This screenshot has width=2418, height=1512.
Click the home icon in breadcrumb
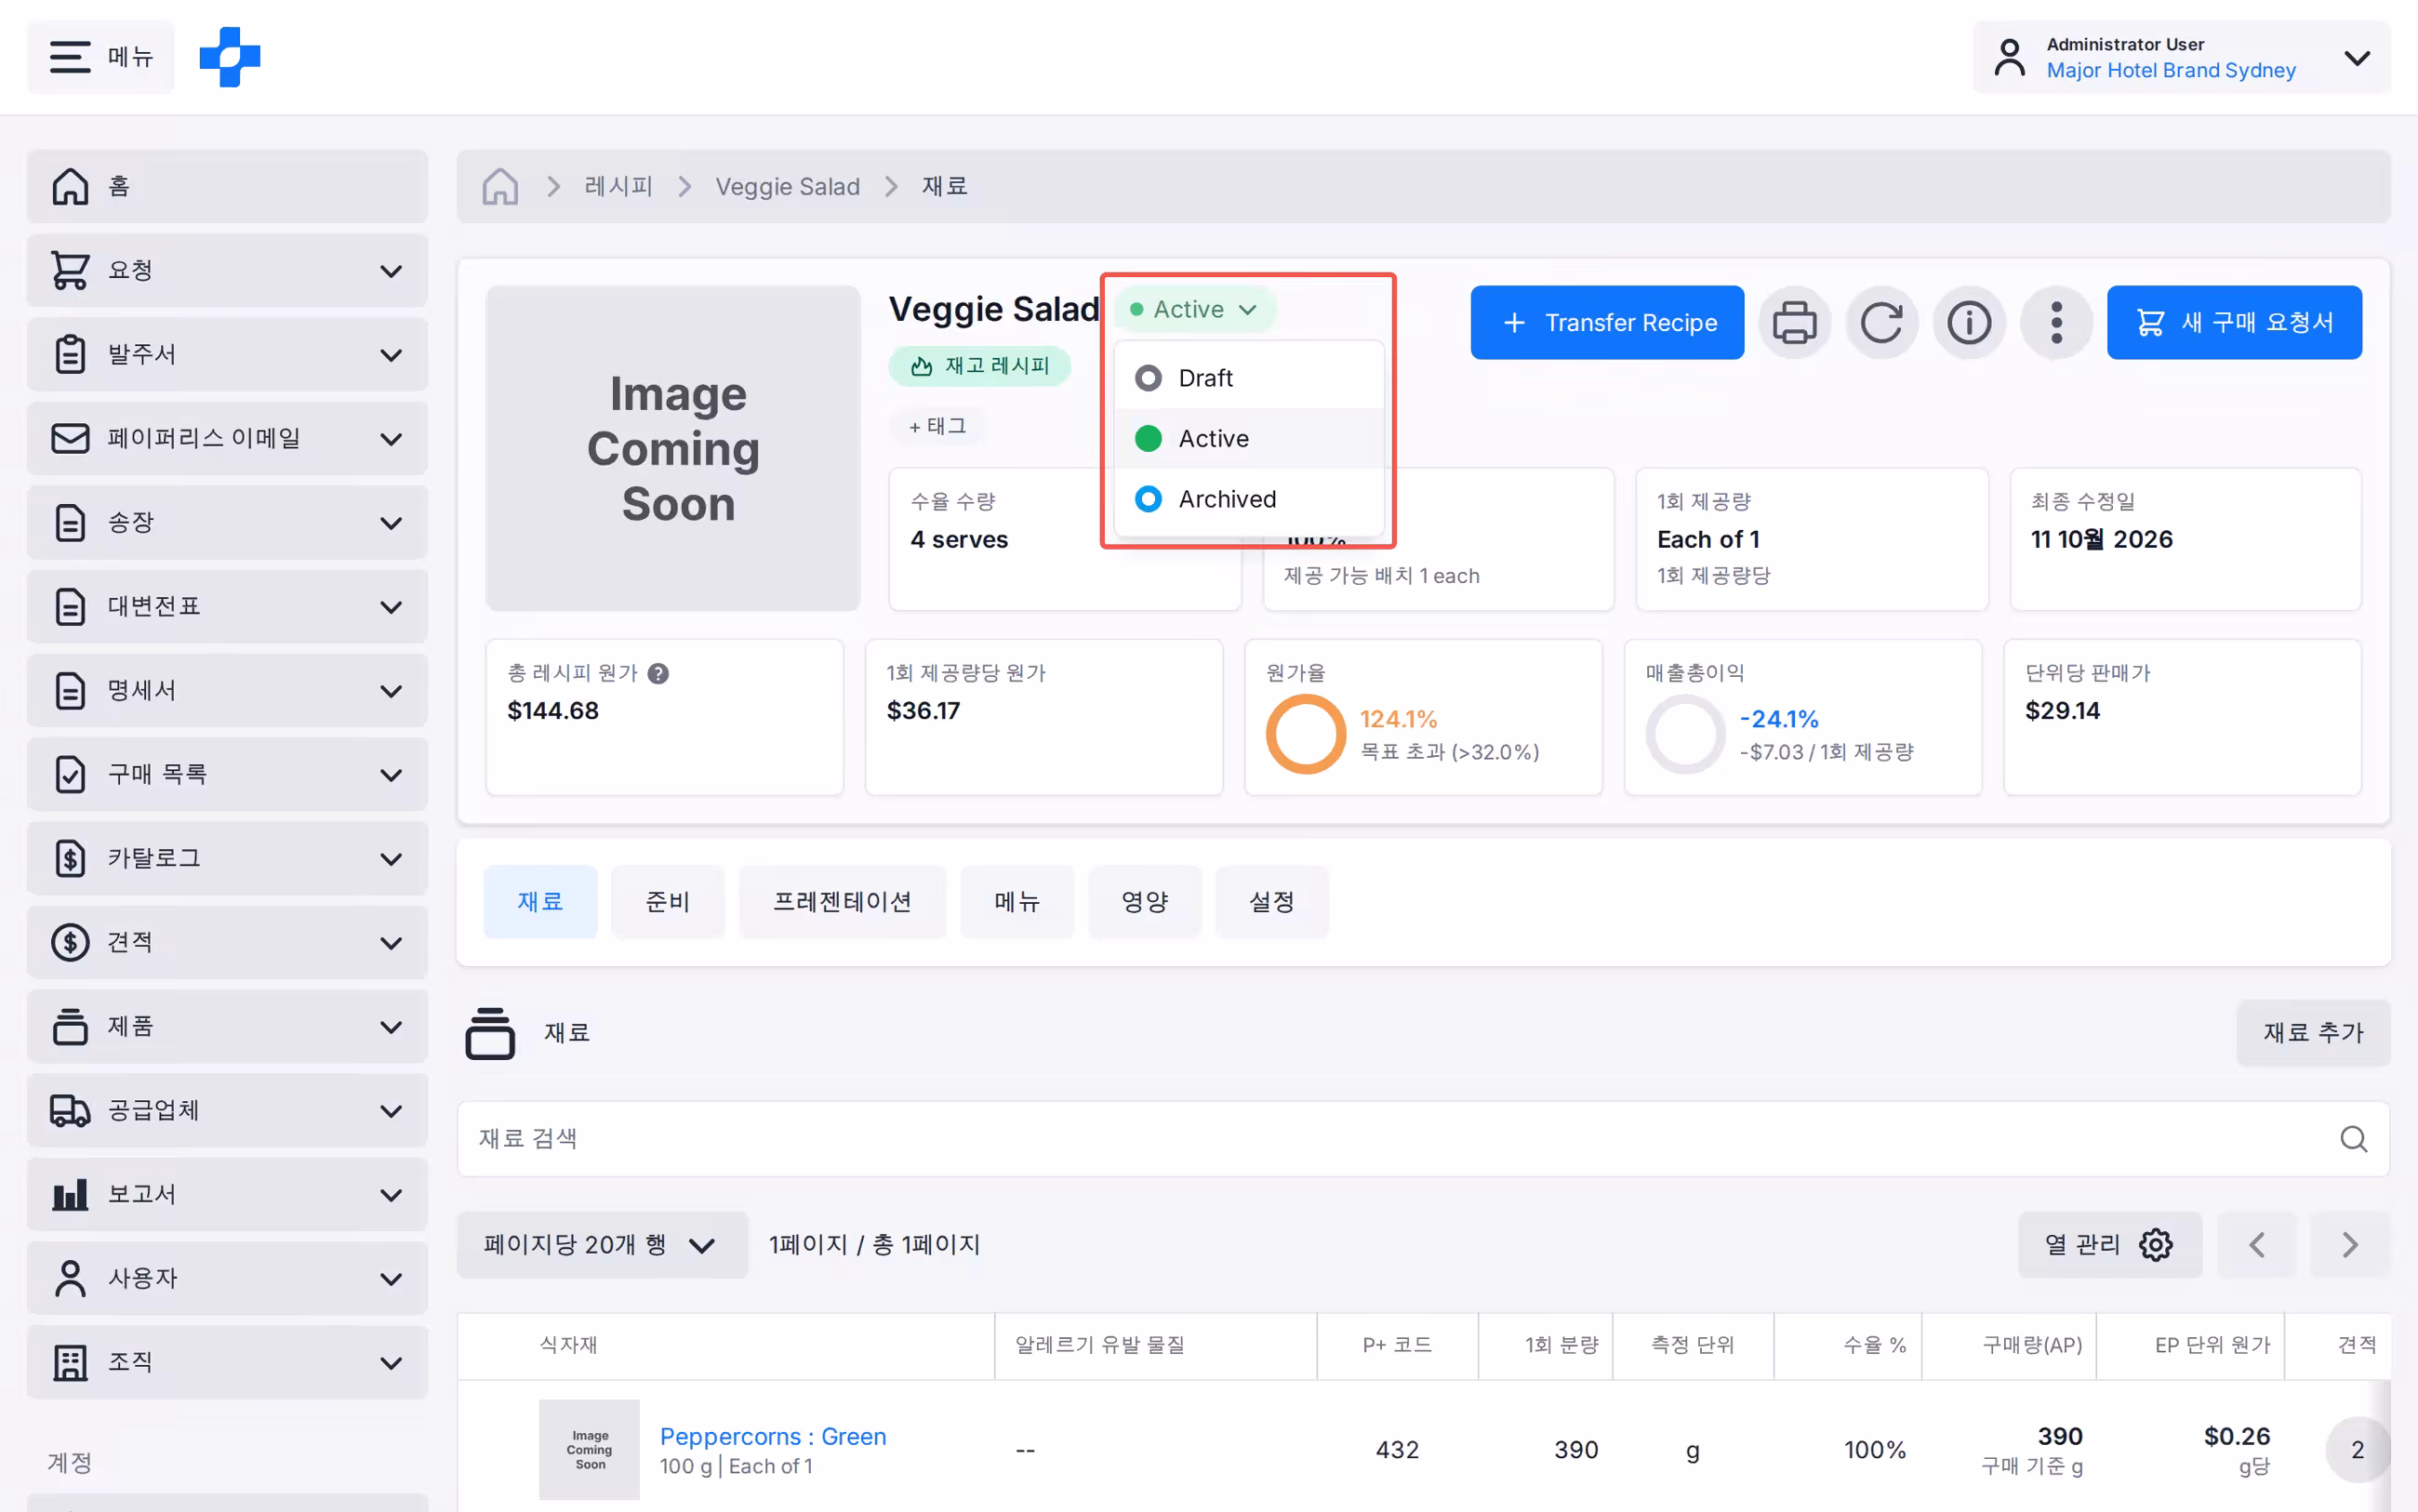coord(500,186)
